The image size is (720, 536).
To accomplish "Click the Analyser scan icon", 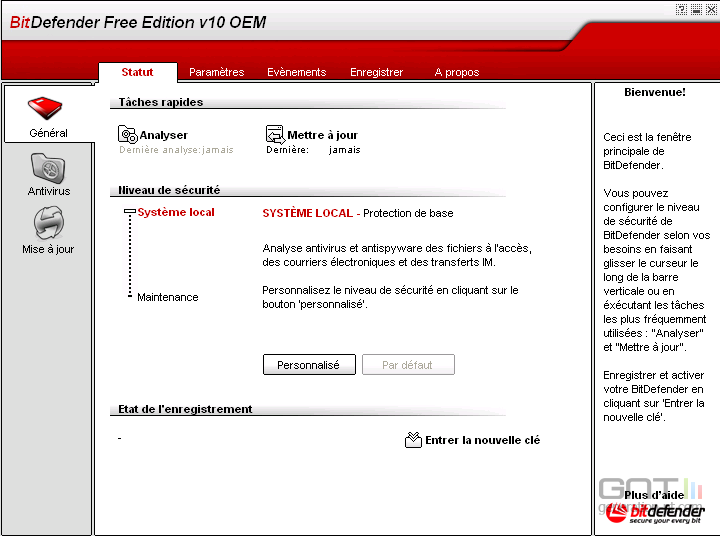I will 128,134.
